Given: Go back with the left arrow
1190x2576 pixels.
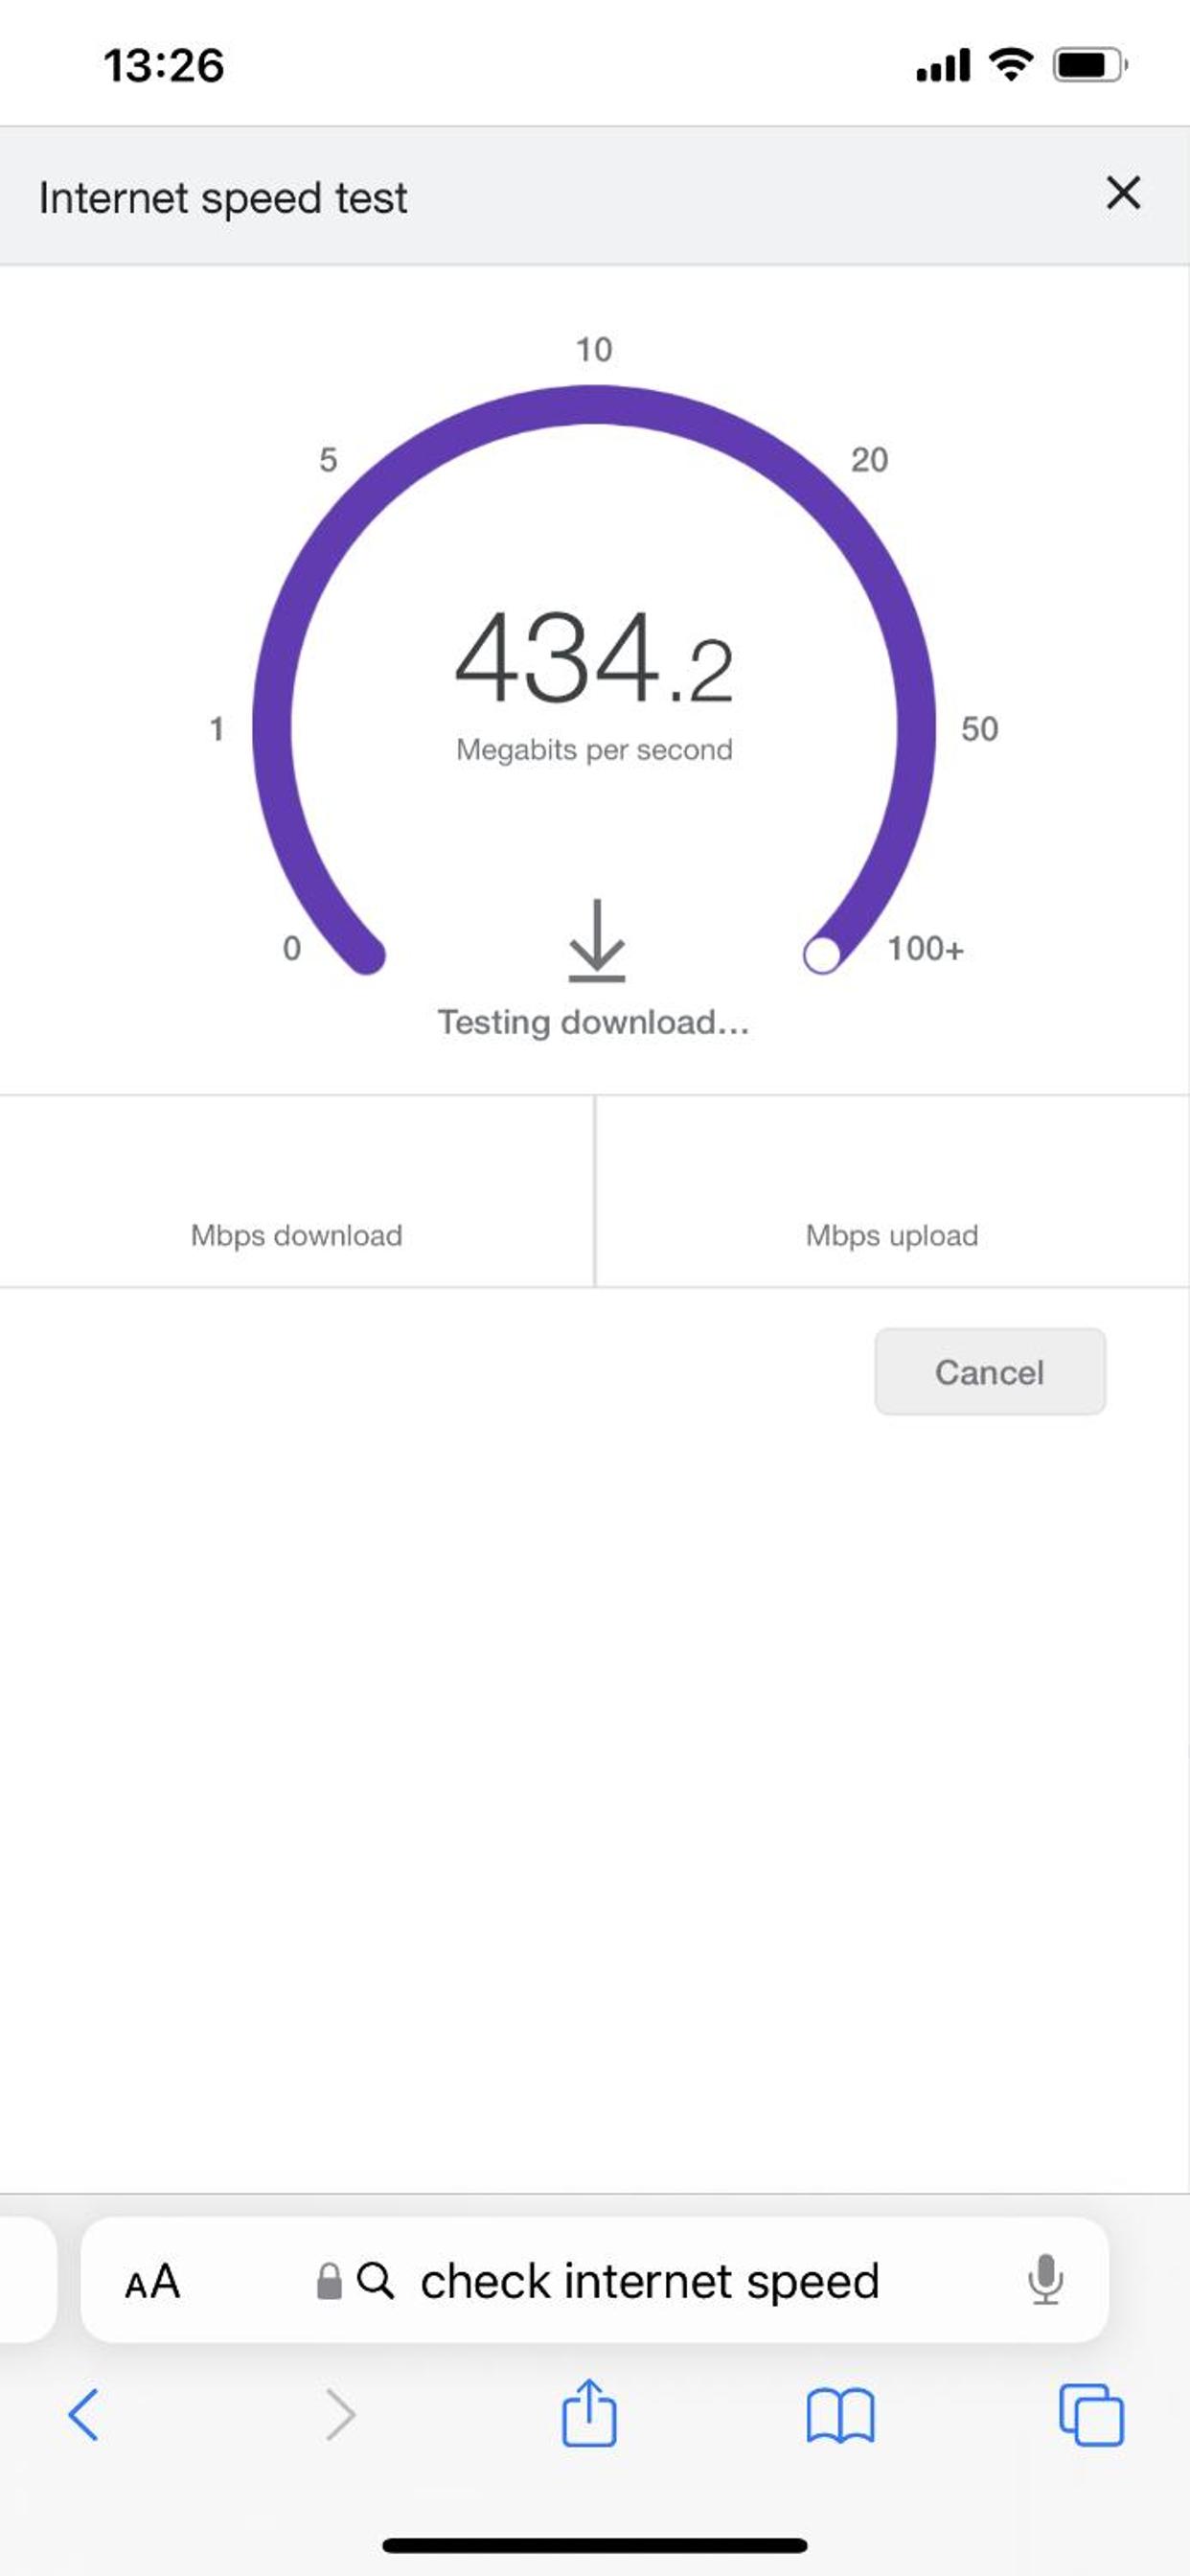Looking at the screenshot, I should 83,2416.
